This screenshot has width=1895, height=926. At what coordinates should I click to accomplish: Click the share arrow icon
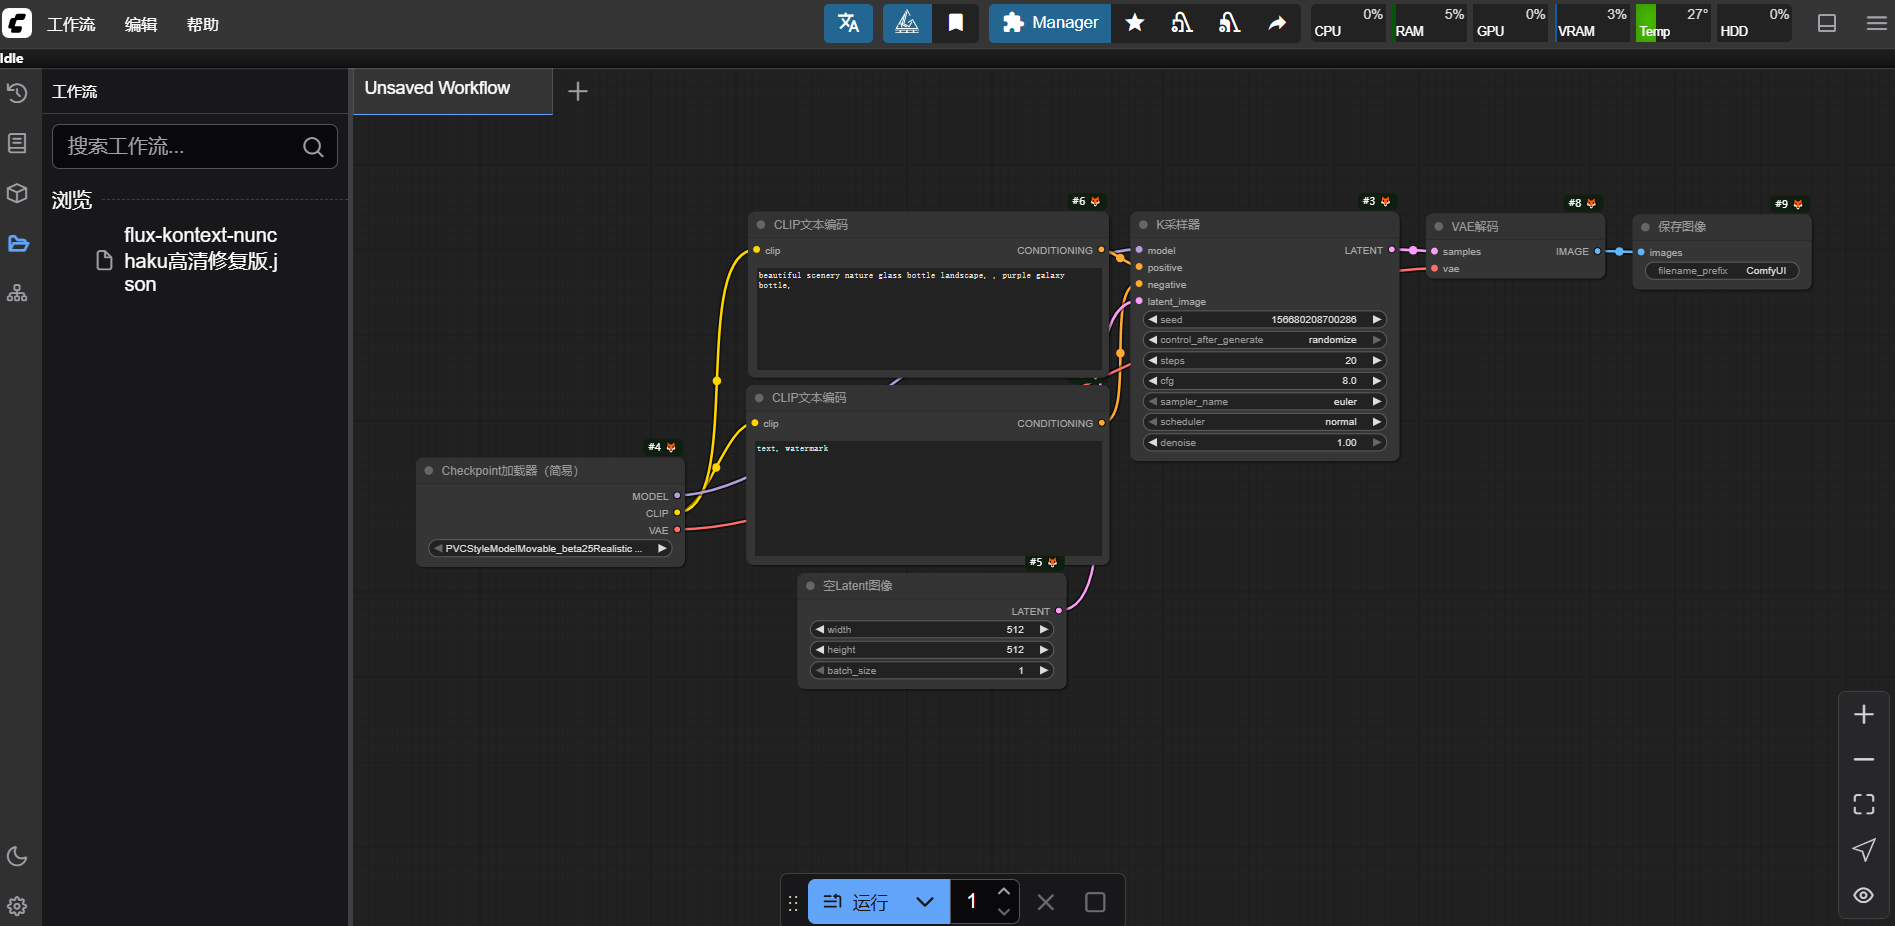pyautogui.click(x=1277, y=23)
